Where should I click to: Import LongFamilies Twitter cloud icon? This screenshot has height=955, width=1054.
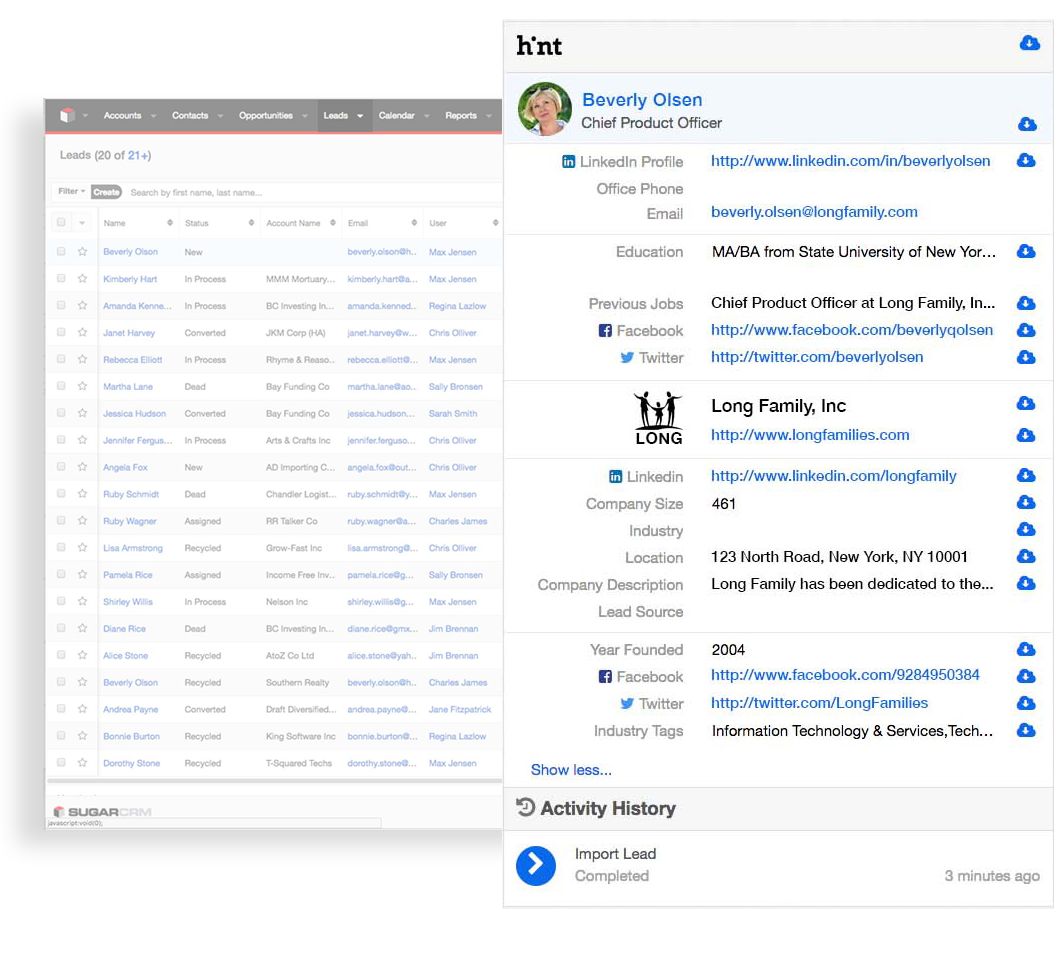point(1026,703)
